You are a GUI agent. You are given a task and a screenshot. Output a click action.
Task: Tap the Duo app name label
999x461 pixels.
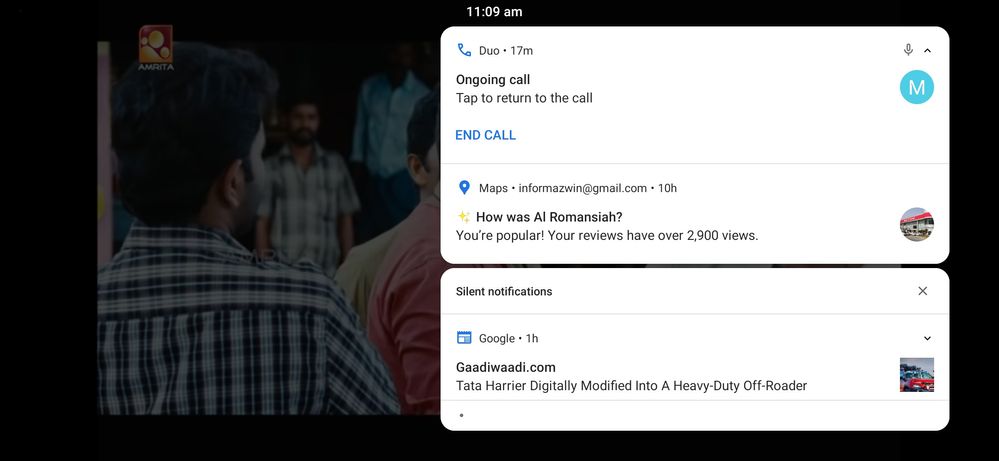tap(489, 51)
